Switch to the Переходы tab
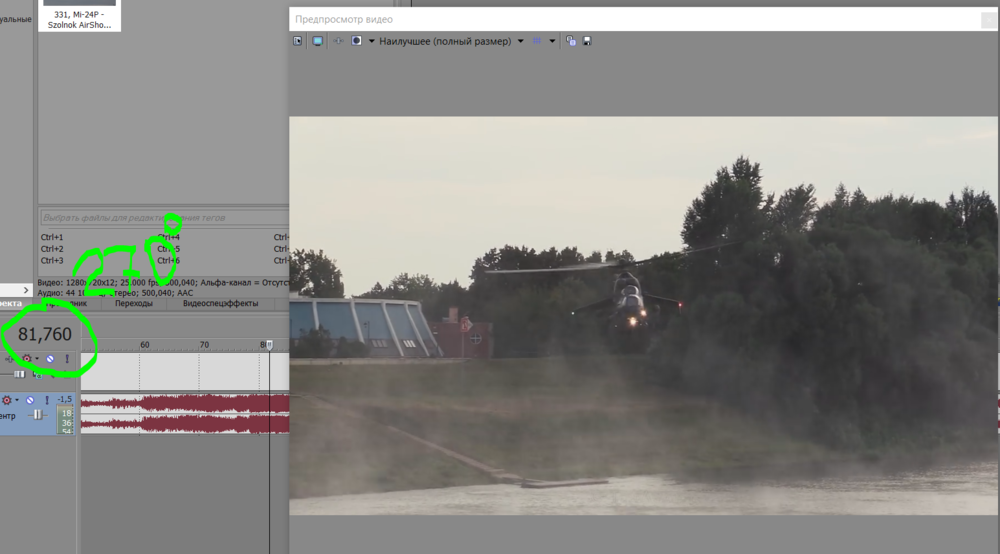 [134, 303]
